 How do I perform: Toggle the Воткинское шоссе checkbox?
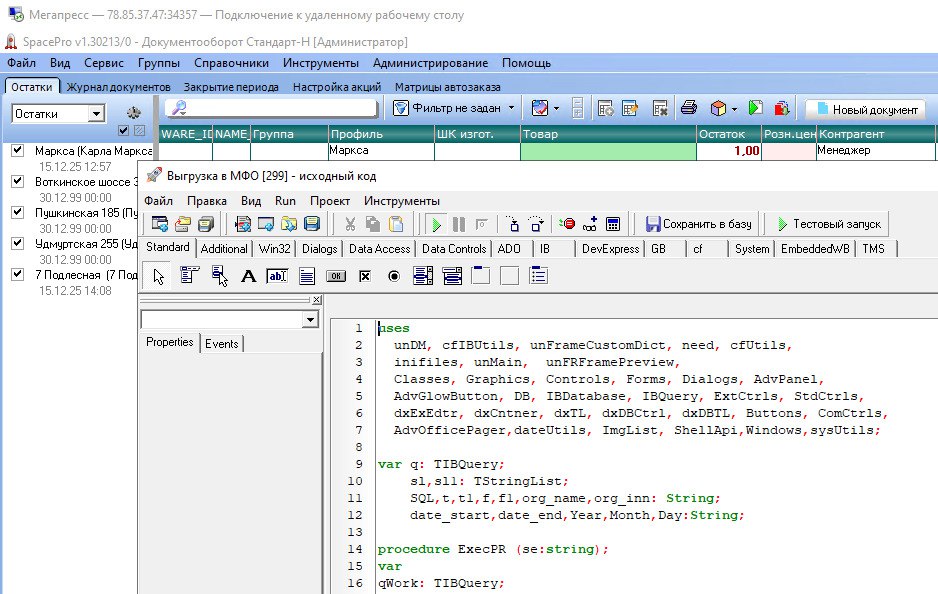[x=17, y=182]
